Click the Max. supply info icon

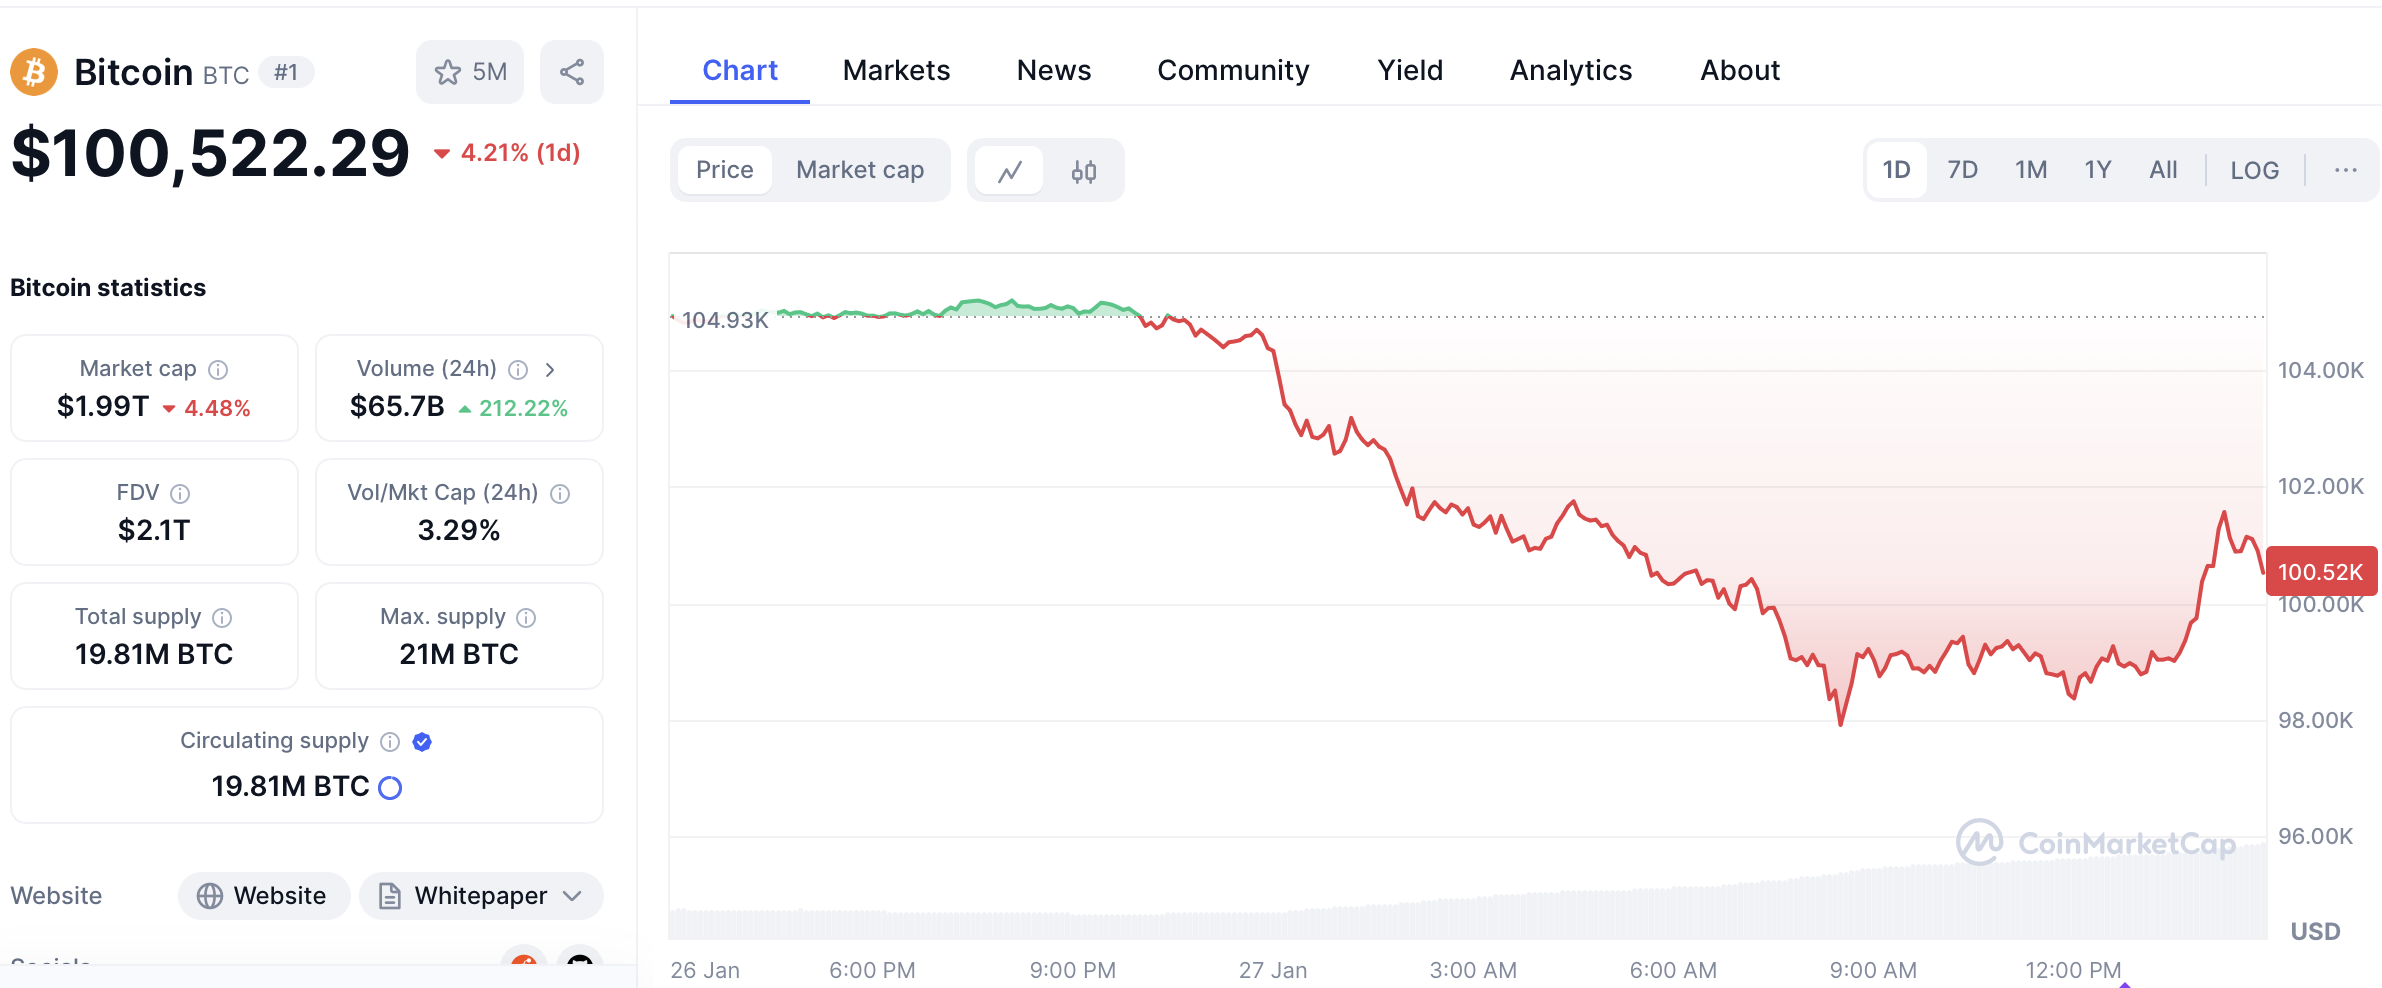(x=526, y=618)
